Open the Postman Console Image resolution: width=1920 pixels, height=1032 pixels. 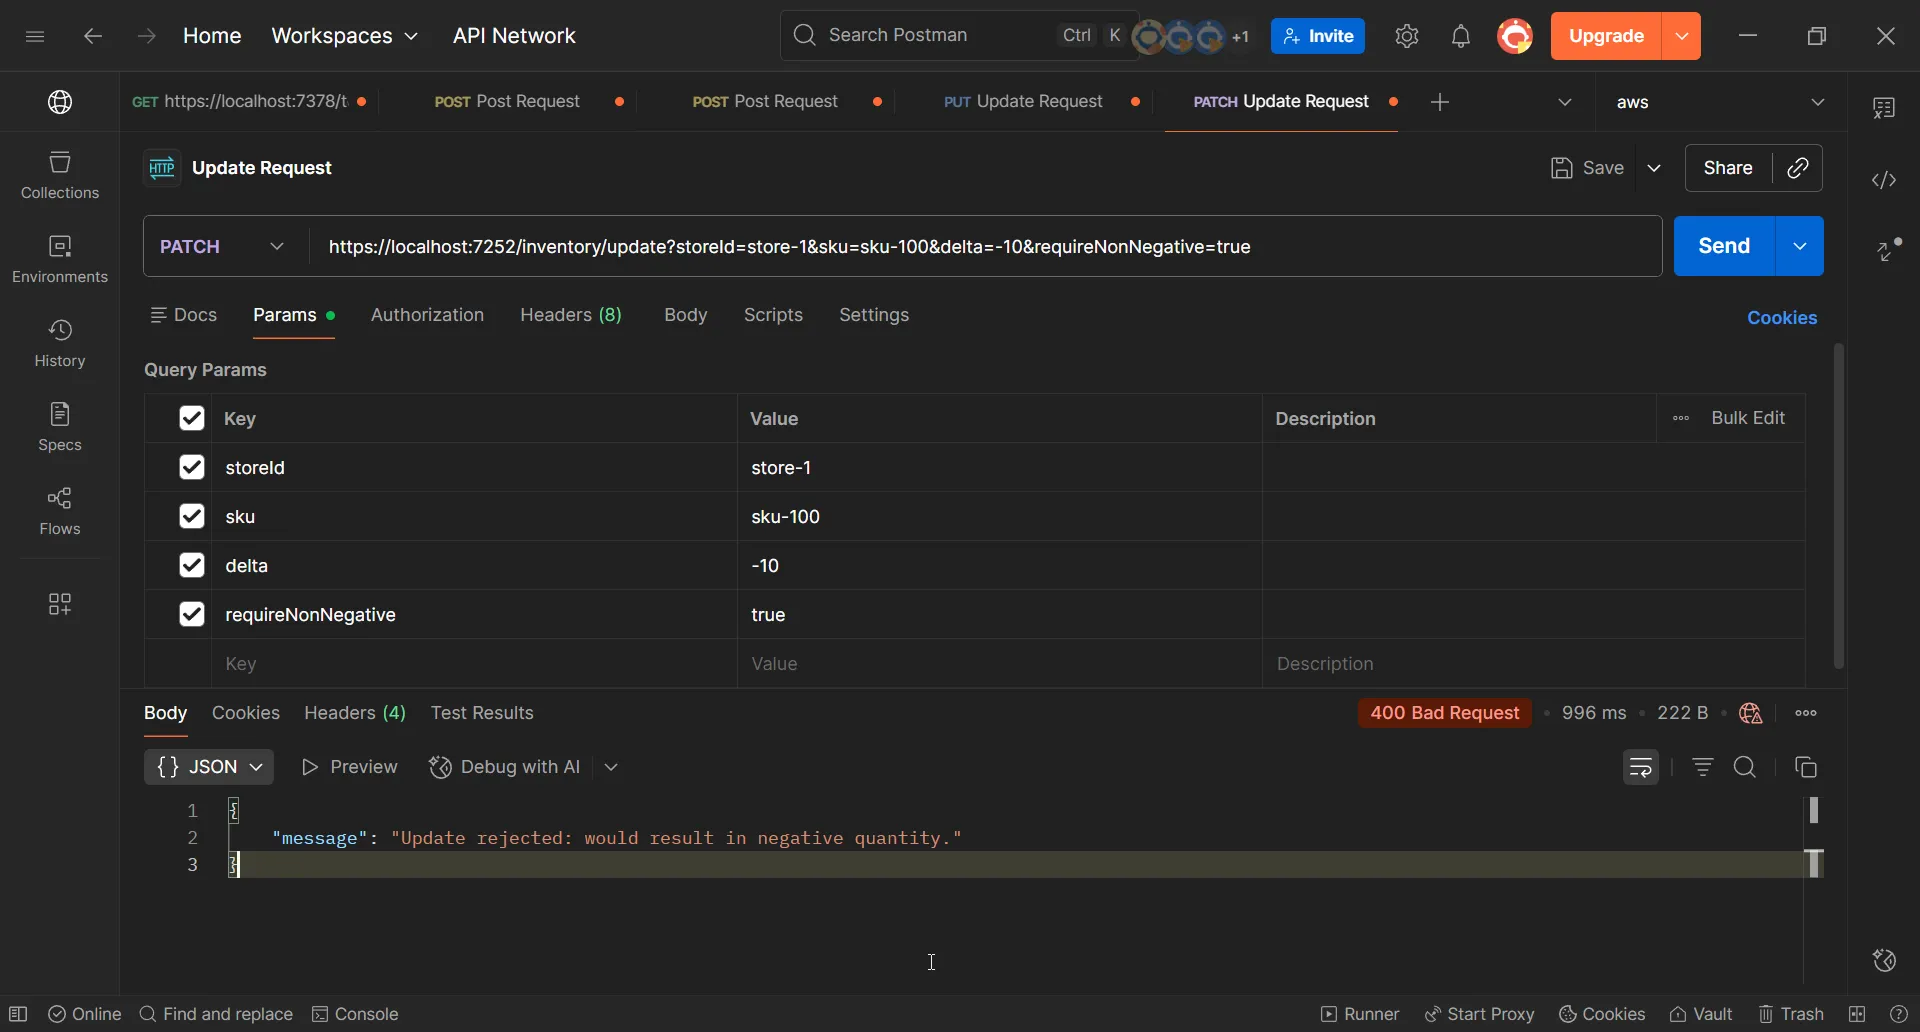pos(355,1014)
